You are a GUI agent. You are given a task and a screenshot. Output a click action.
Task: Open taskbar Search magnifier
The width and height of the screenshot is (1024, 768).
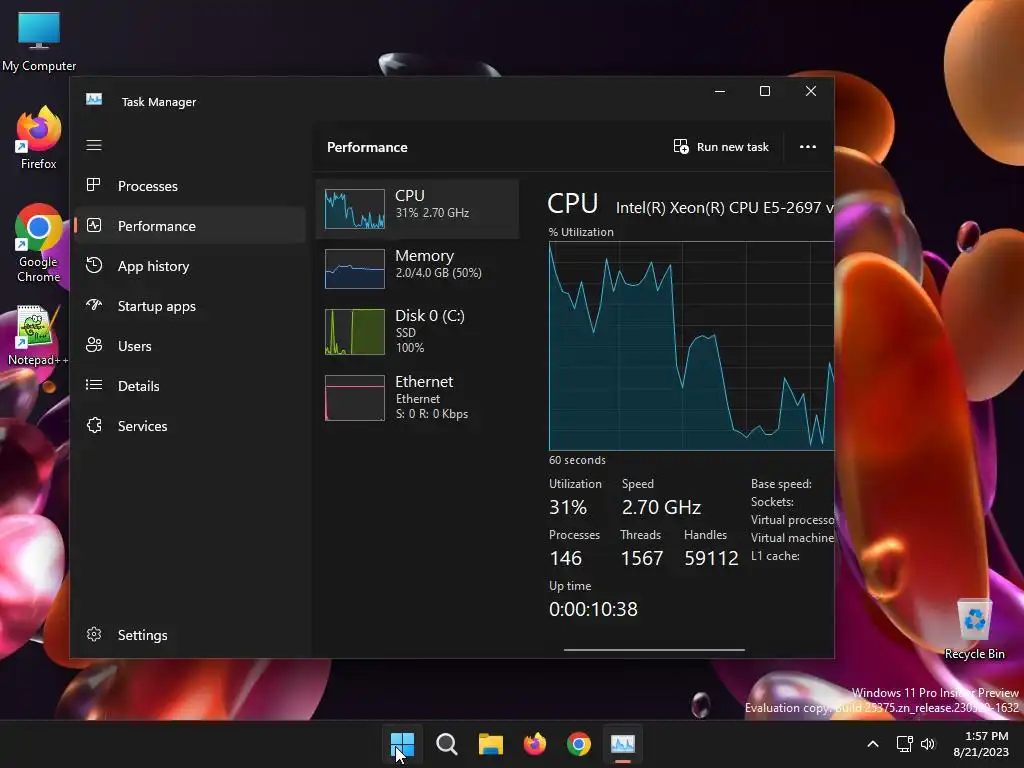[447, 744]
